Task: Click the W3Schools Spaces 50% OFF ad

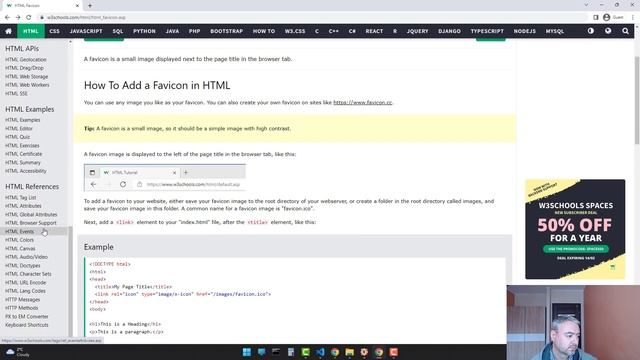Action: click(x=575, y=229)
